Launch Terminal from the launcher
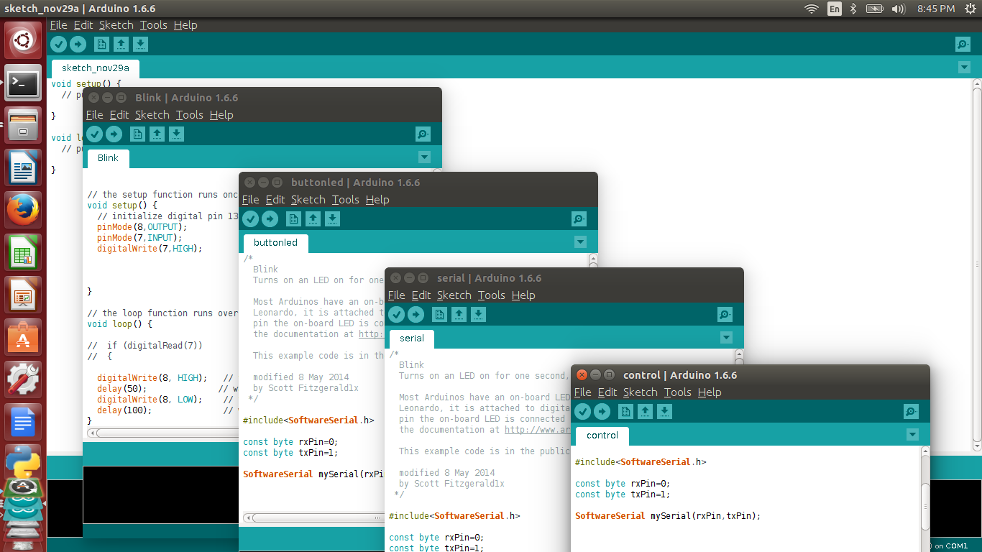982x552 pixels. click(x=23, y=83)
